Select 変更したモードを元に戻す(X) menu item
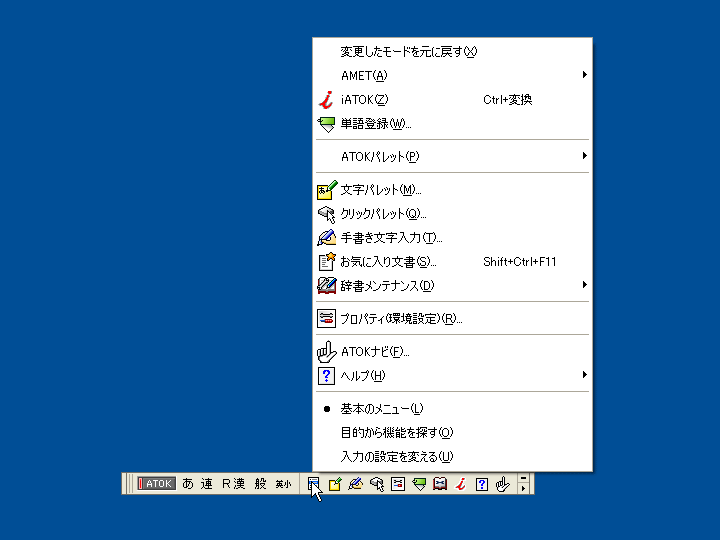This screenshot has width=720, height=540. click(x=452, y=51)
